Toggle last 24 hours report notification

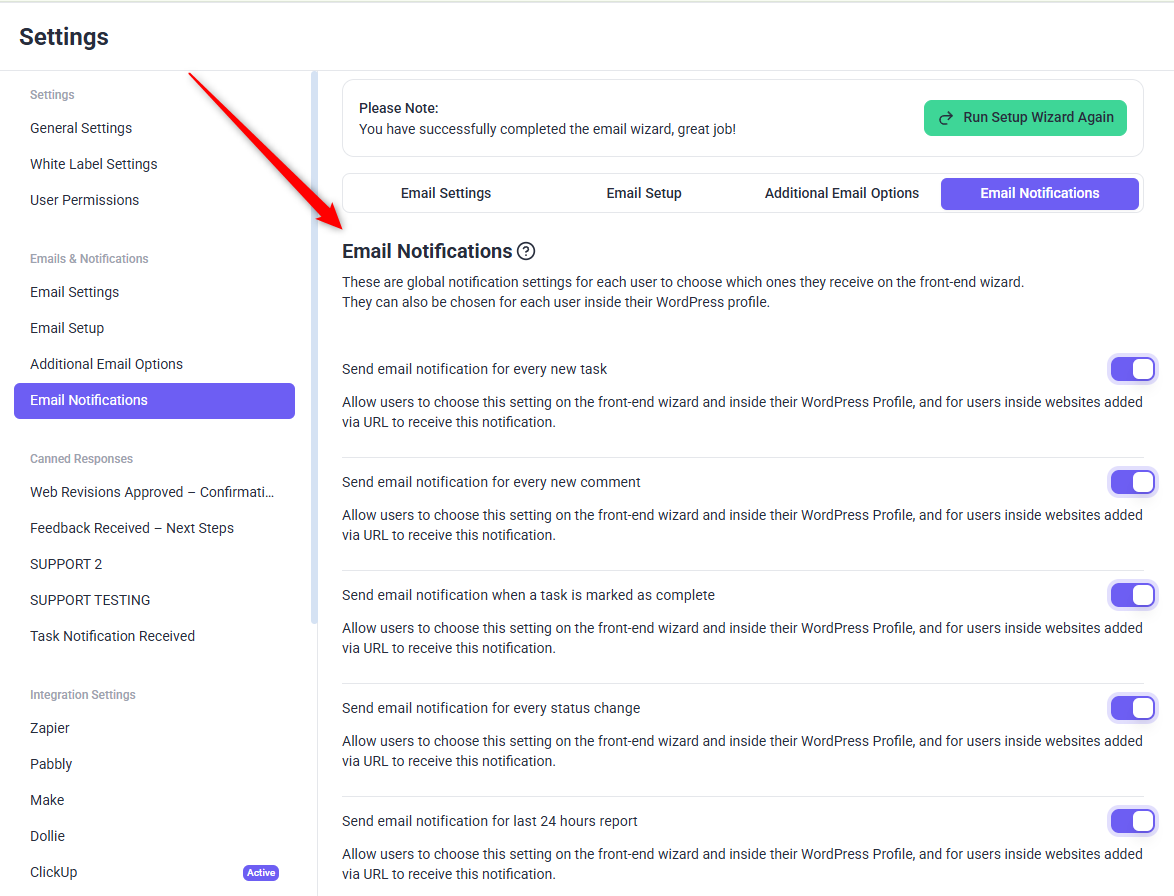(1132, 821)
